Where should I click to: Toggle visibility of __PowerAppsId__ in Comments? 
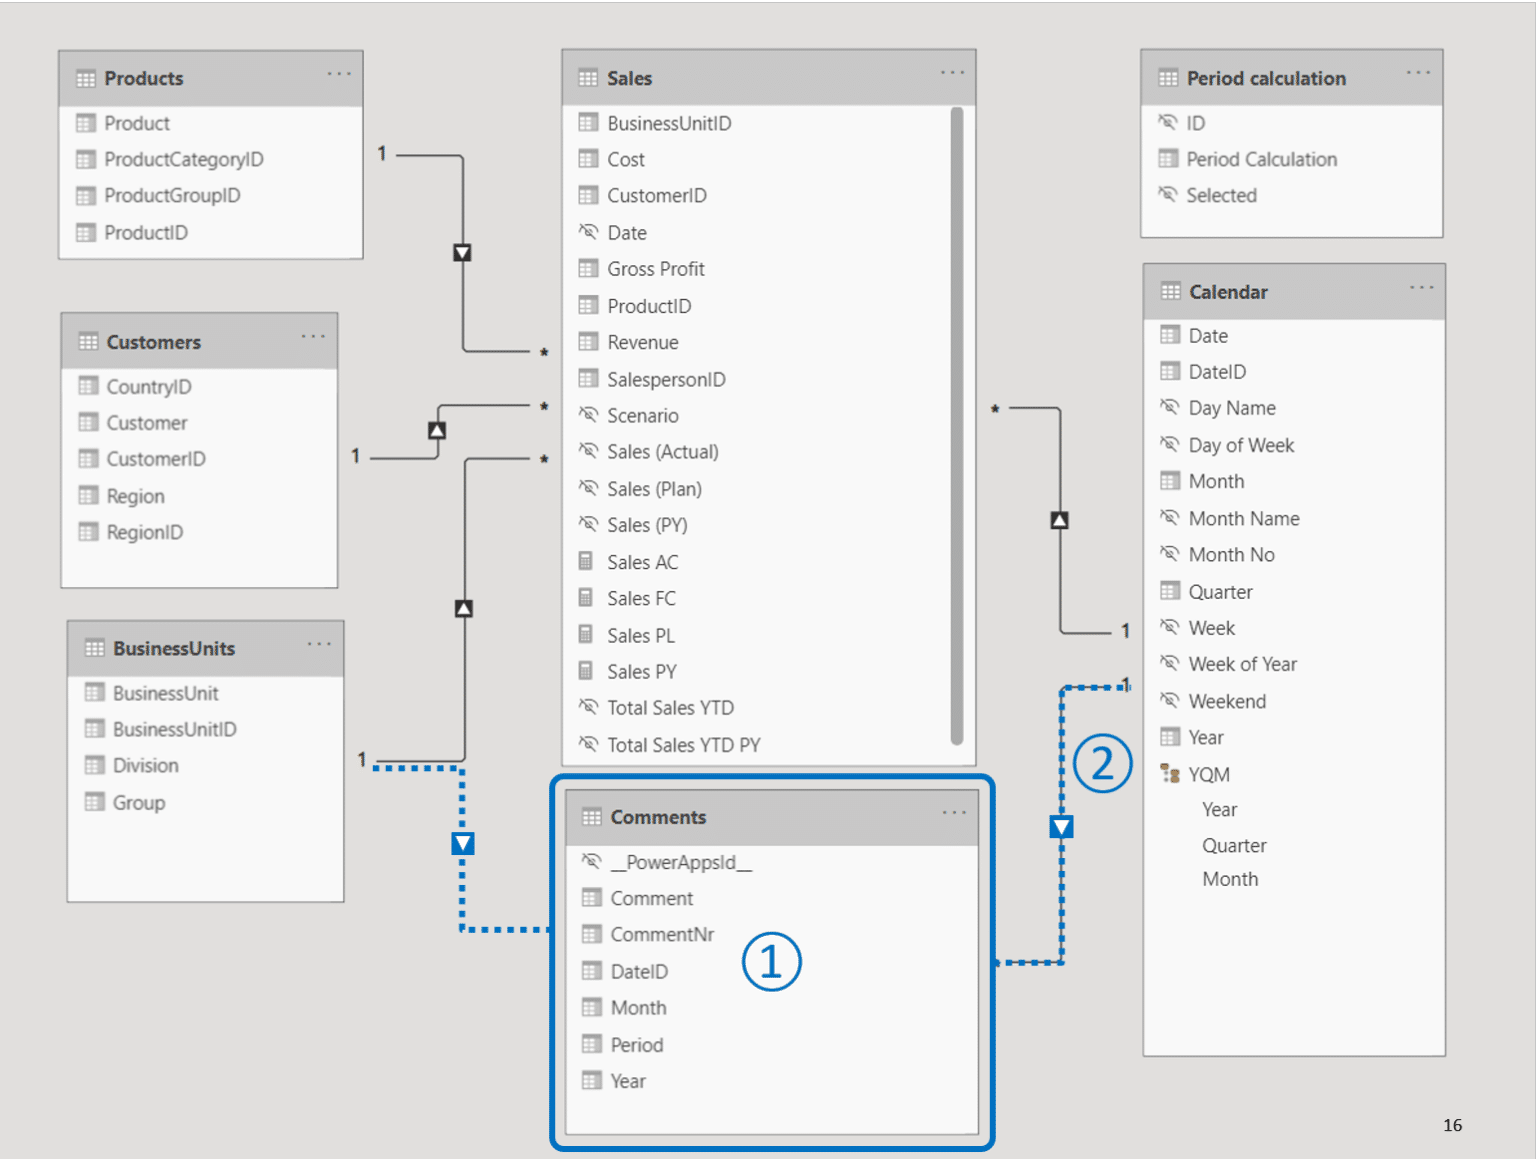[x=590, y=861]
